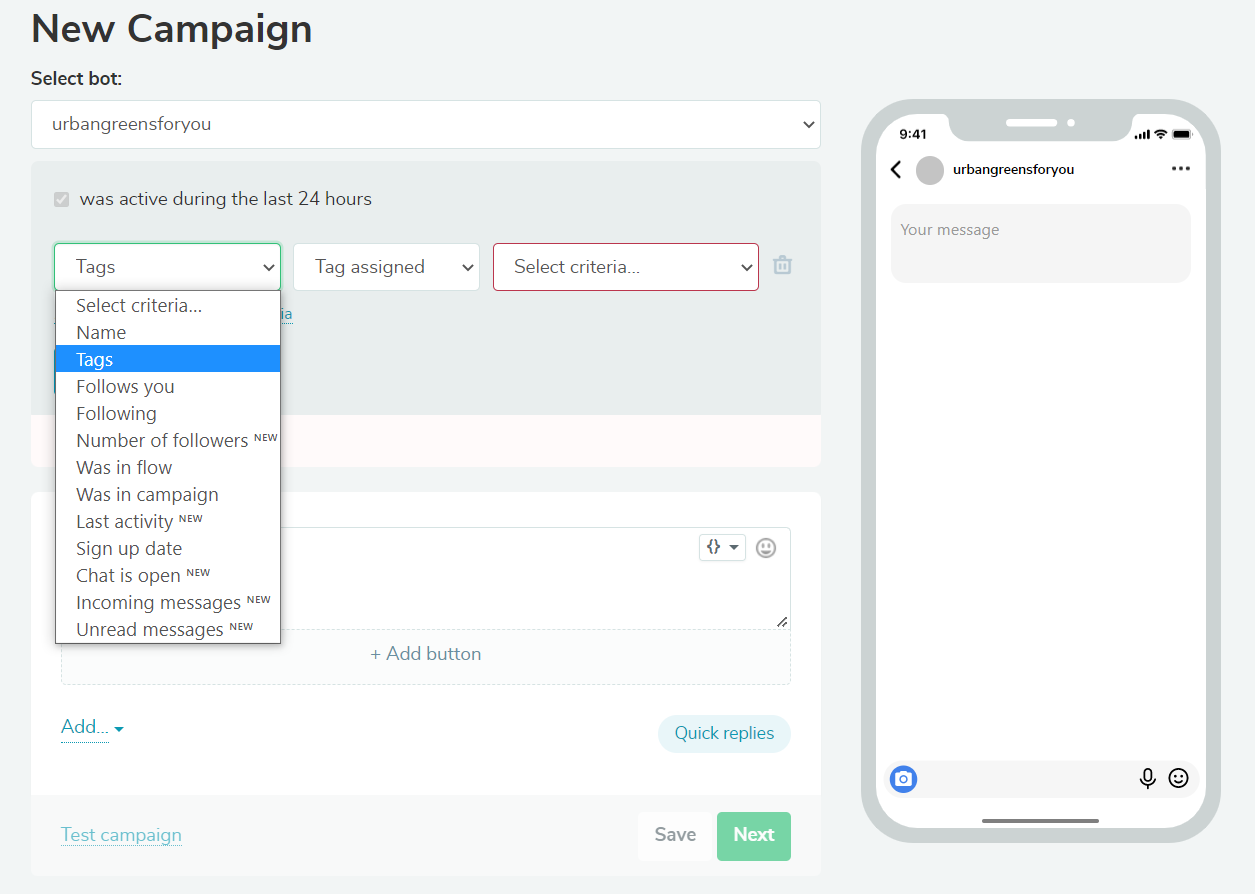1255x894 pixels.
Task: Click the Quick replies button
Action: pyautogui.click(x=724, y=733)
